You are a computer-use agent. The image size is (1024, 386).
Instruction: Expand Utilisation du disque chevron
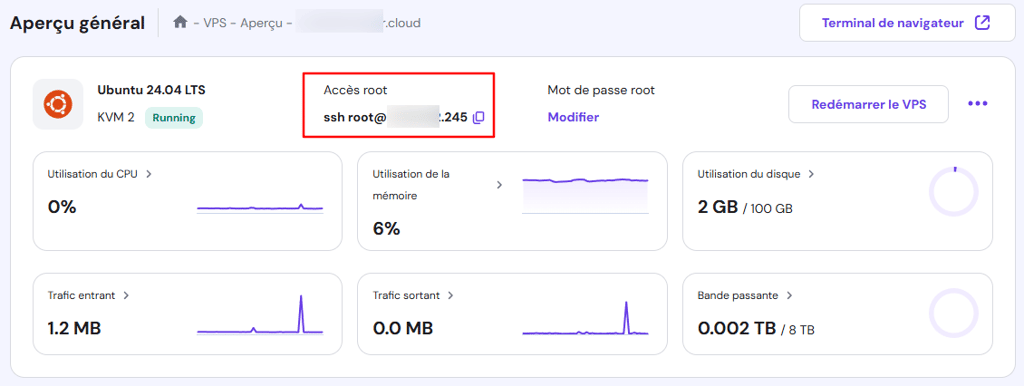point(812,174)
